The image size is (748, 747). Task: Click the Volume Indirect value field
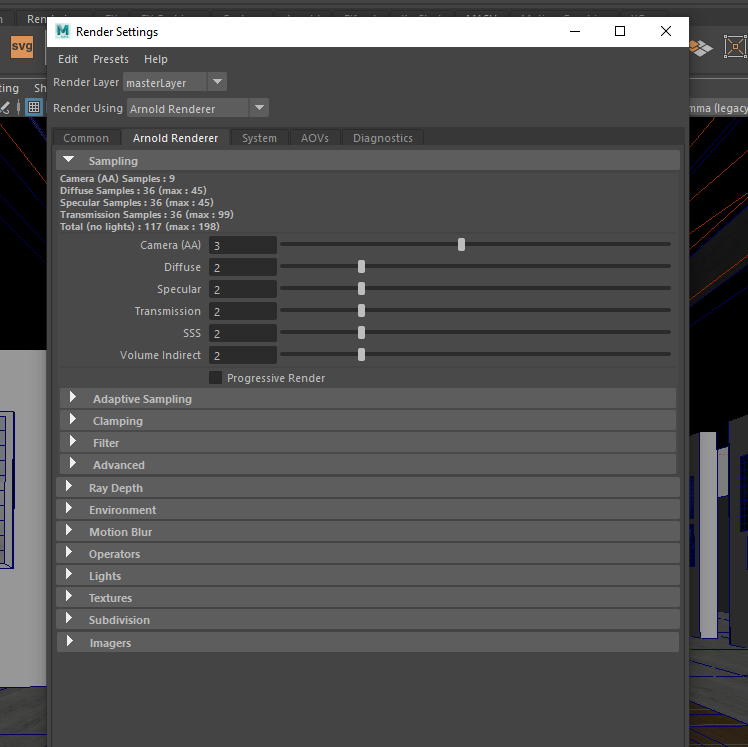point(243,355)
